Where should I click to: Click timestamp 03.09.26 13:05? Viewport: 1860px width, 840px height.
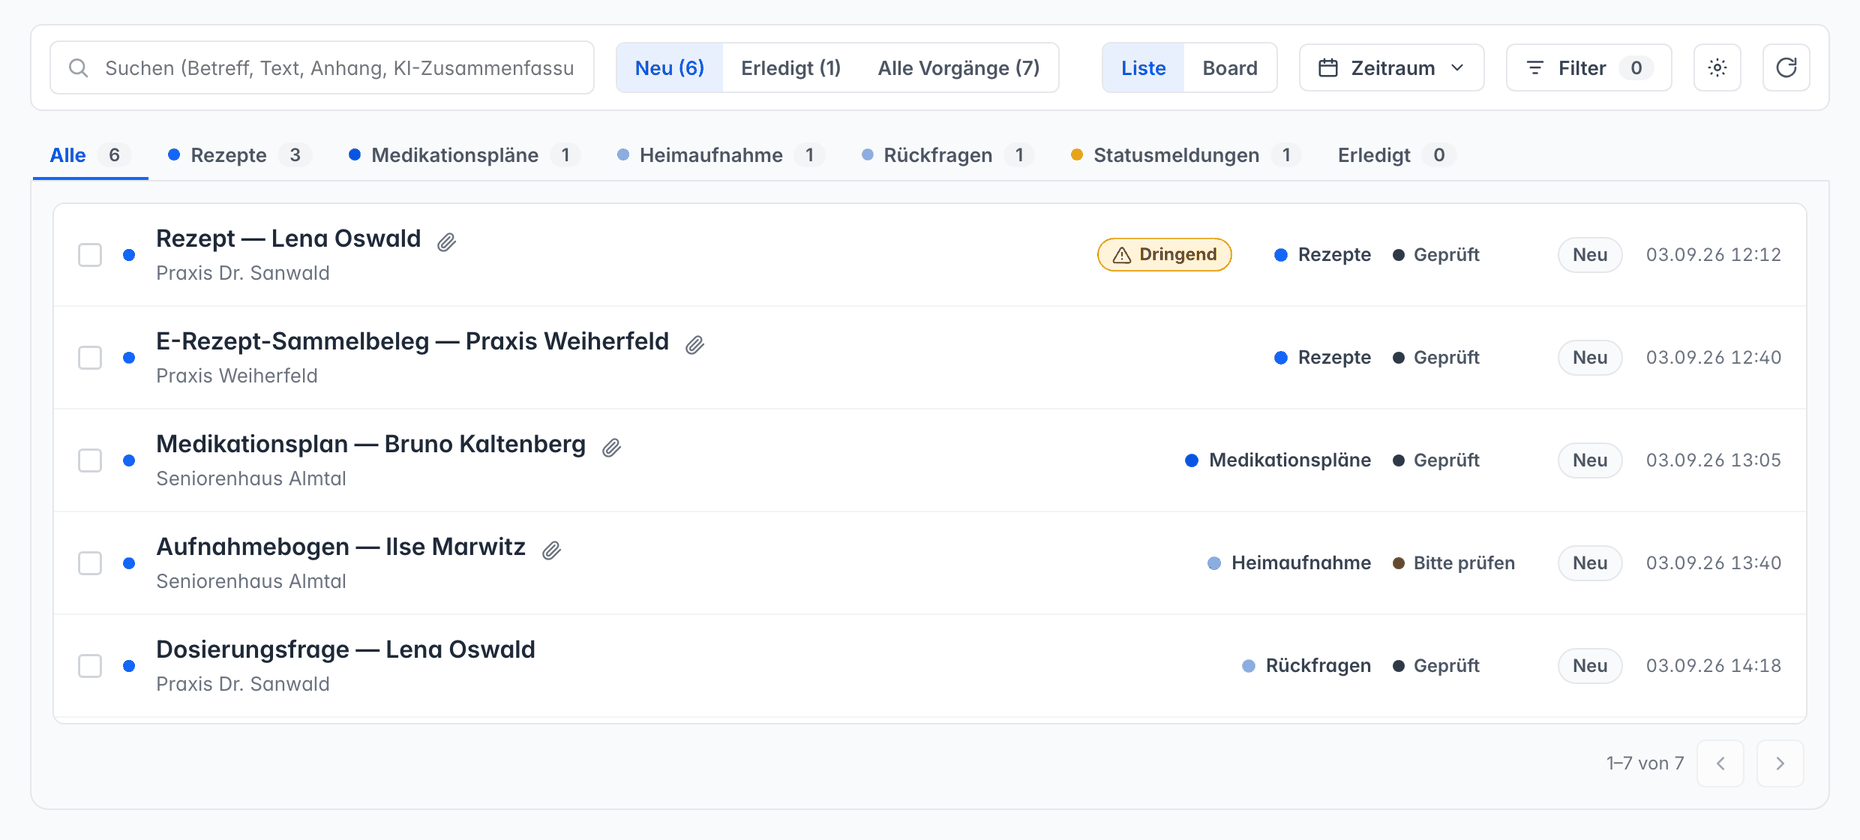[x=1714, y=461]
